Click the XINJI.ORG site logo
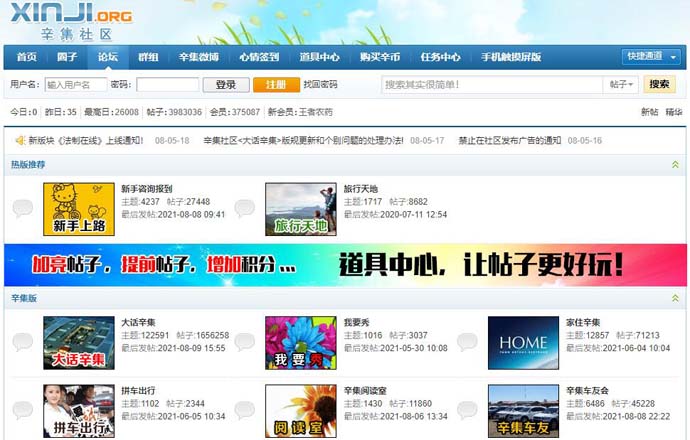This screenshot has width=690, height=440. click(68, 22)
